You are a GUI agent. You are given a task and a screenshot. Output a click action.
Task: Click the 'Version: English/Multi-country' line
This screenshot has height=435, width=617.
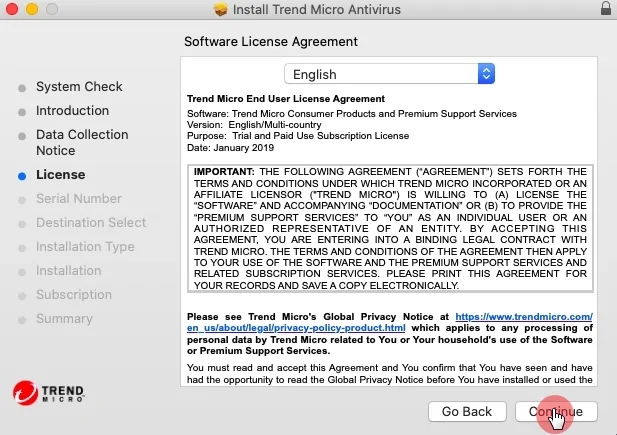pyautogui.click(x=254, y=125)
